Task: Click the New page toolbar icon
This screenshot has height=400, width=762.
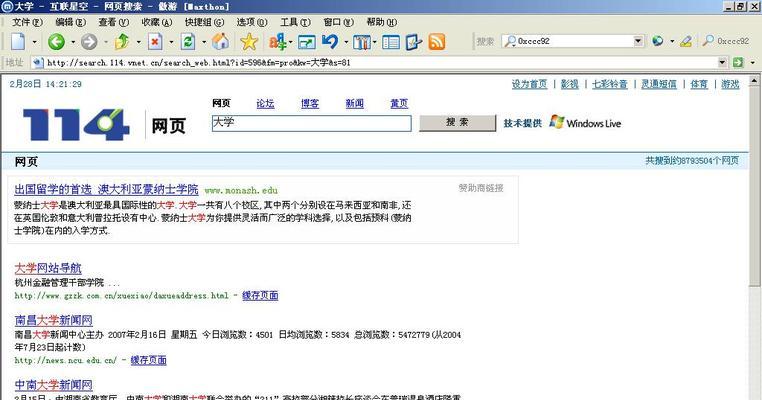Action: pyautogui.click(x=18, y=42)
